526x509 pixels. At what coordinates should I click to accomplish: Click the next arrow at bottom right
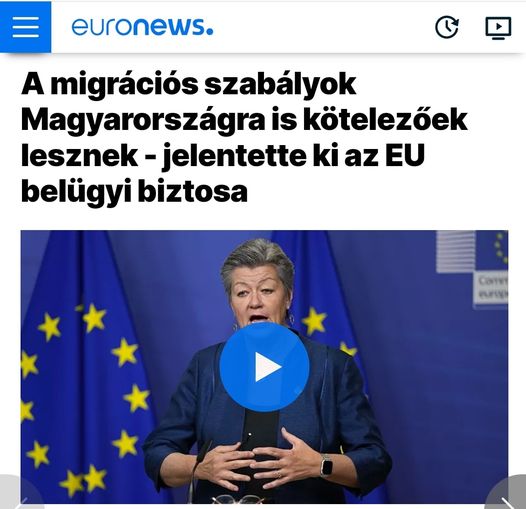pos(508,495)
